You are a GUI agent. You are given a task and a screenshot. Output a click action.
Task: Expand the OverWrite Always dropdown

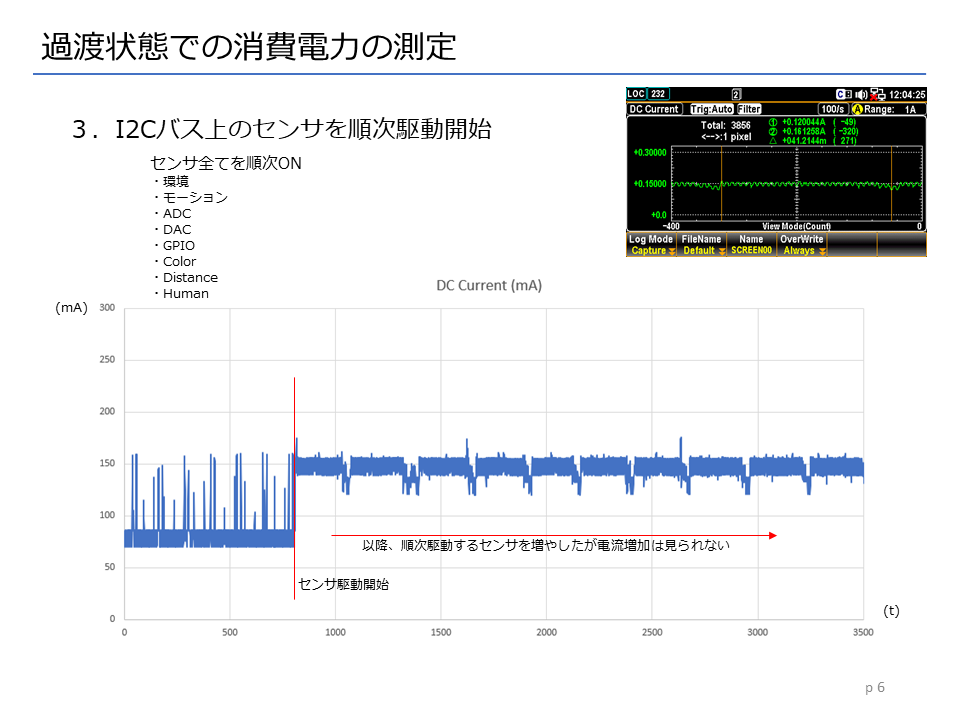802,246
